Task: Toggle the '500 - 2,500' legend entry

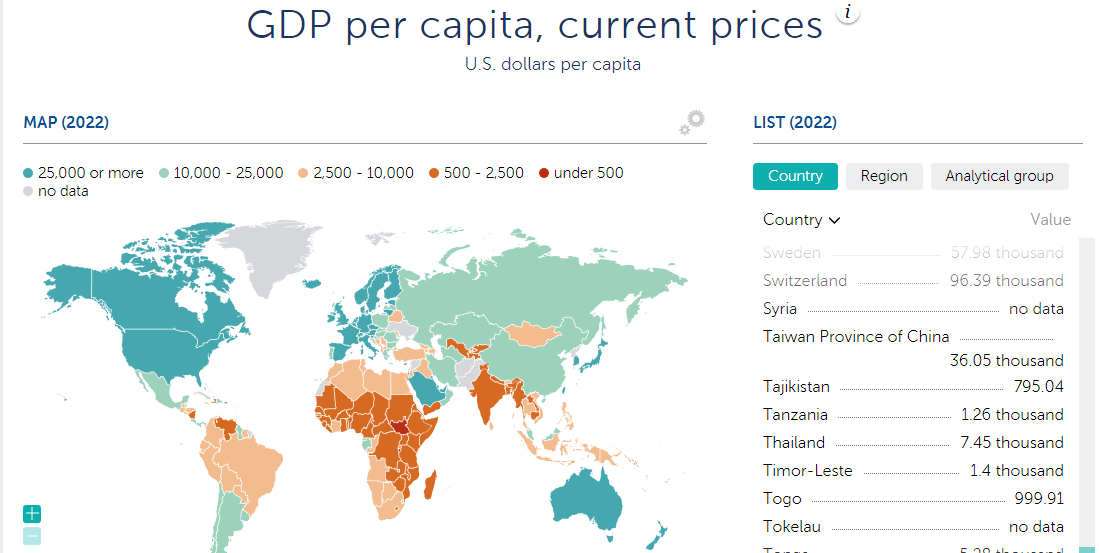Action: 476,173
